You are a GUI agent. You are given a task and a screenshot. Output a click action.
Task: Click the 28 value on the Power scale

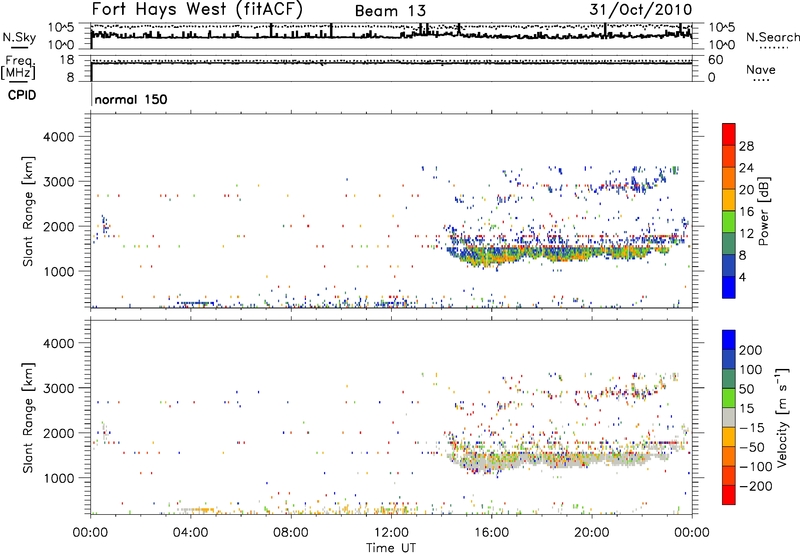(x=746, y=146)
